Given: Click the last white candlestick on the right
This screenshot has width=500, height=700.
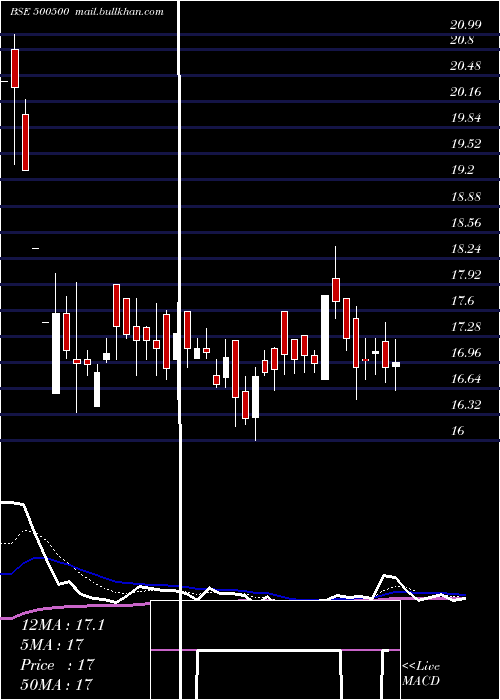Looking at the screenshot, I should click(396, 364).
